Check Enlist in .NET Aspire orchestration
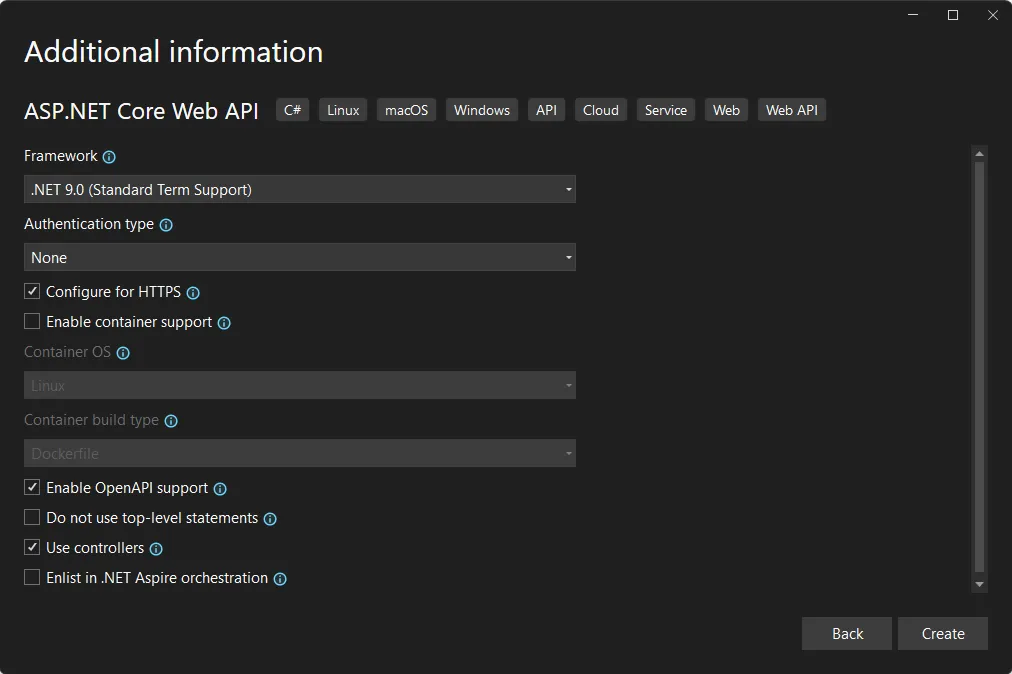This screenshot has width=1012, height=674. [31, 577]
